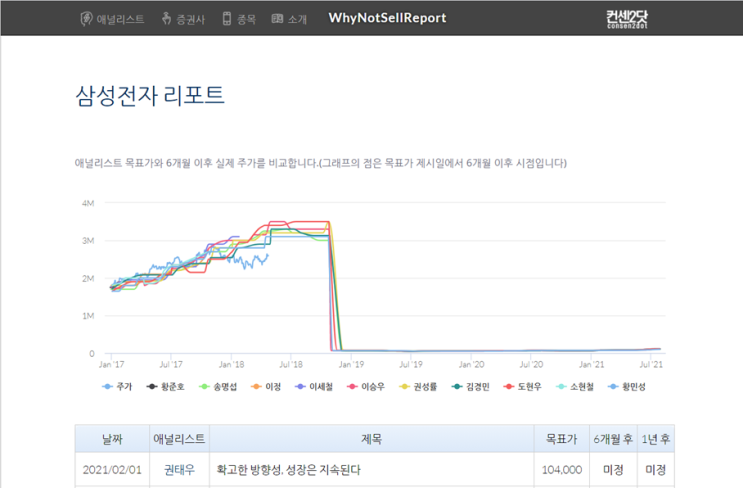This screenshot has height=488, width=743.
Task: Toggle the 이세철 legend series
Action: (314, 387)
